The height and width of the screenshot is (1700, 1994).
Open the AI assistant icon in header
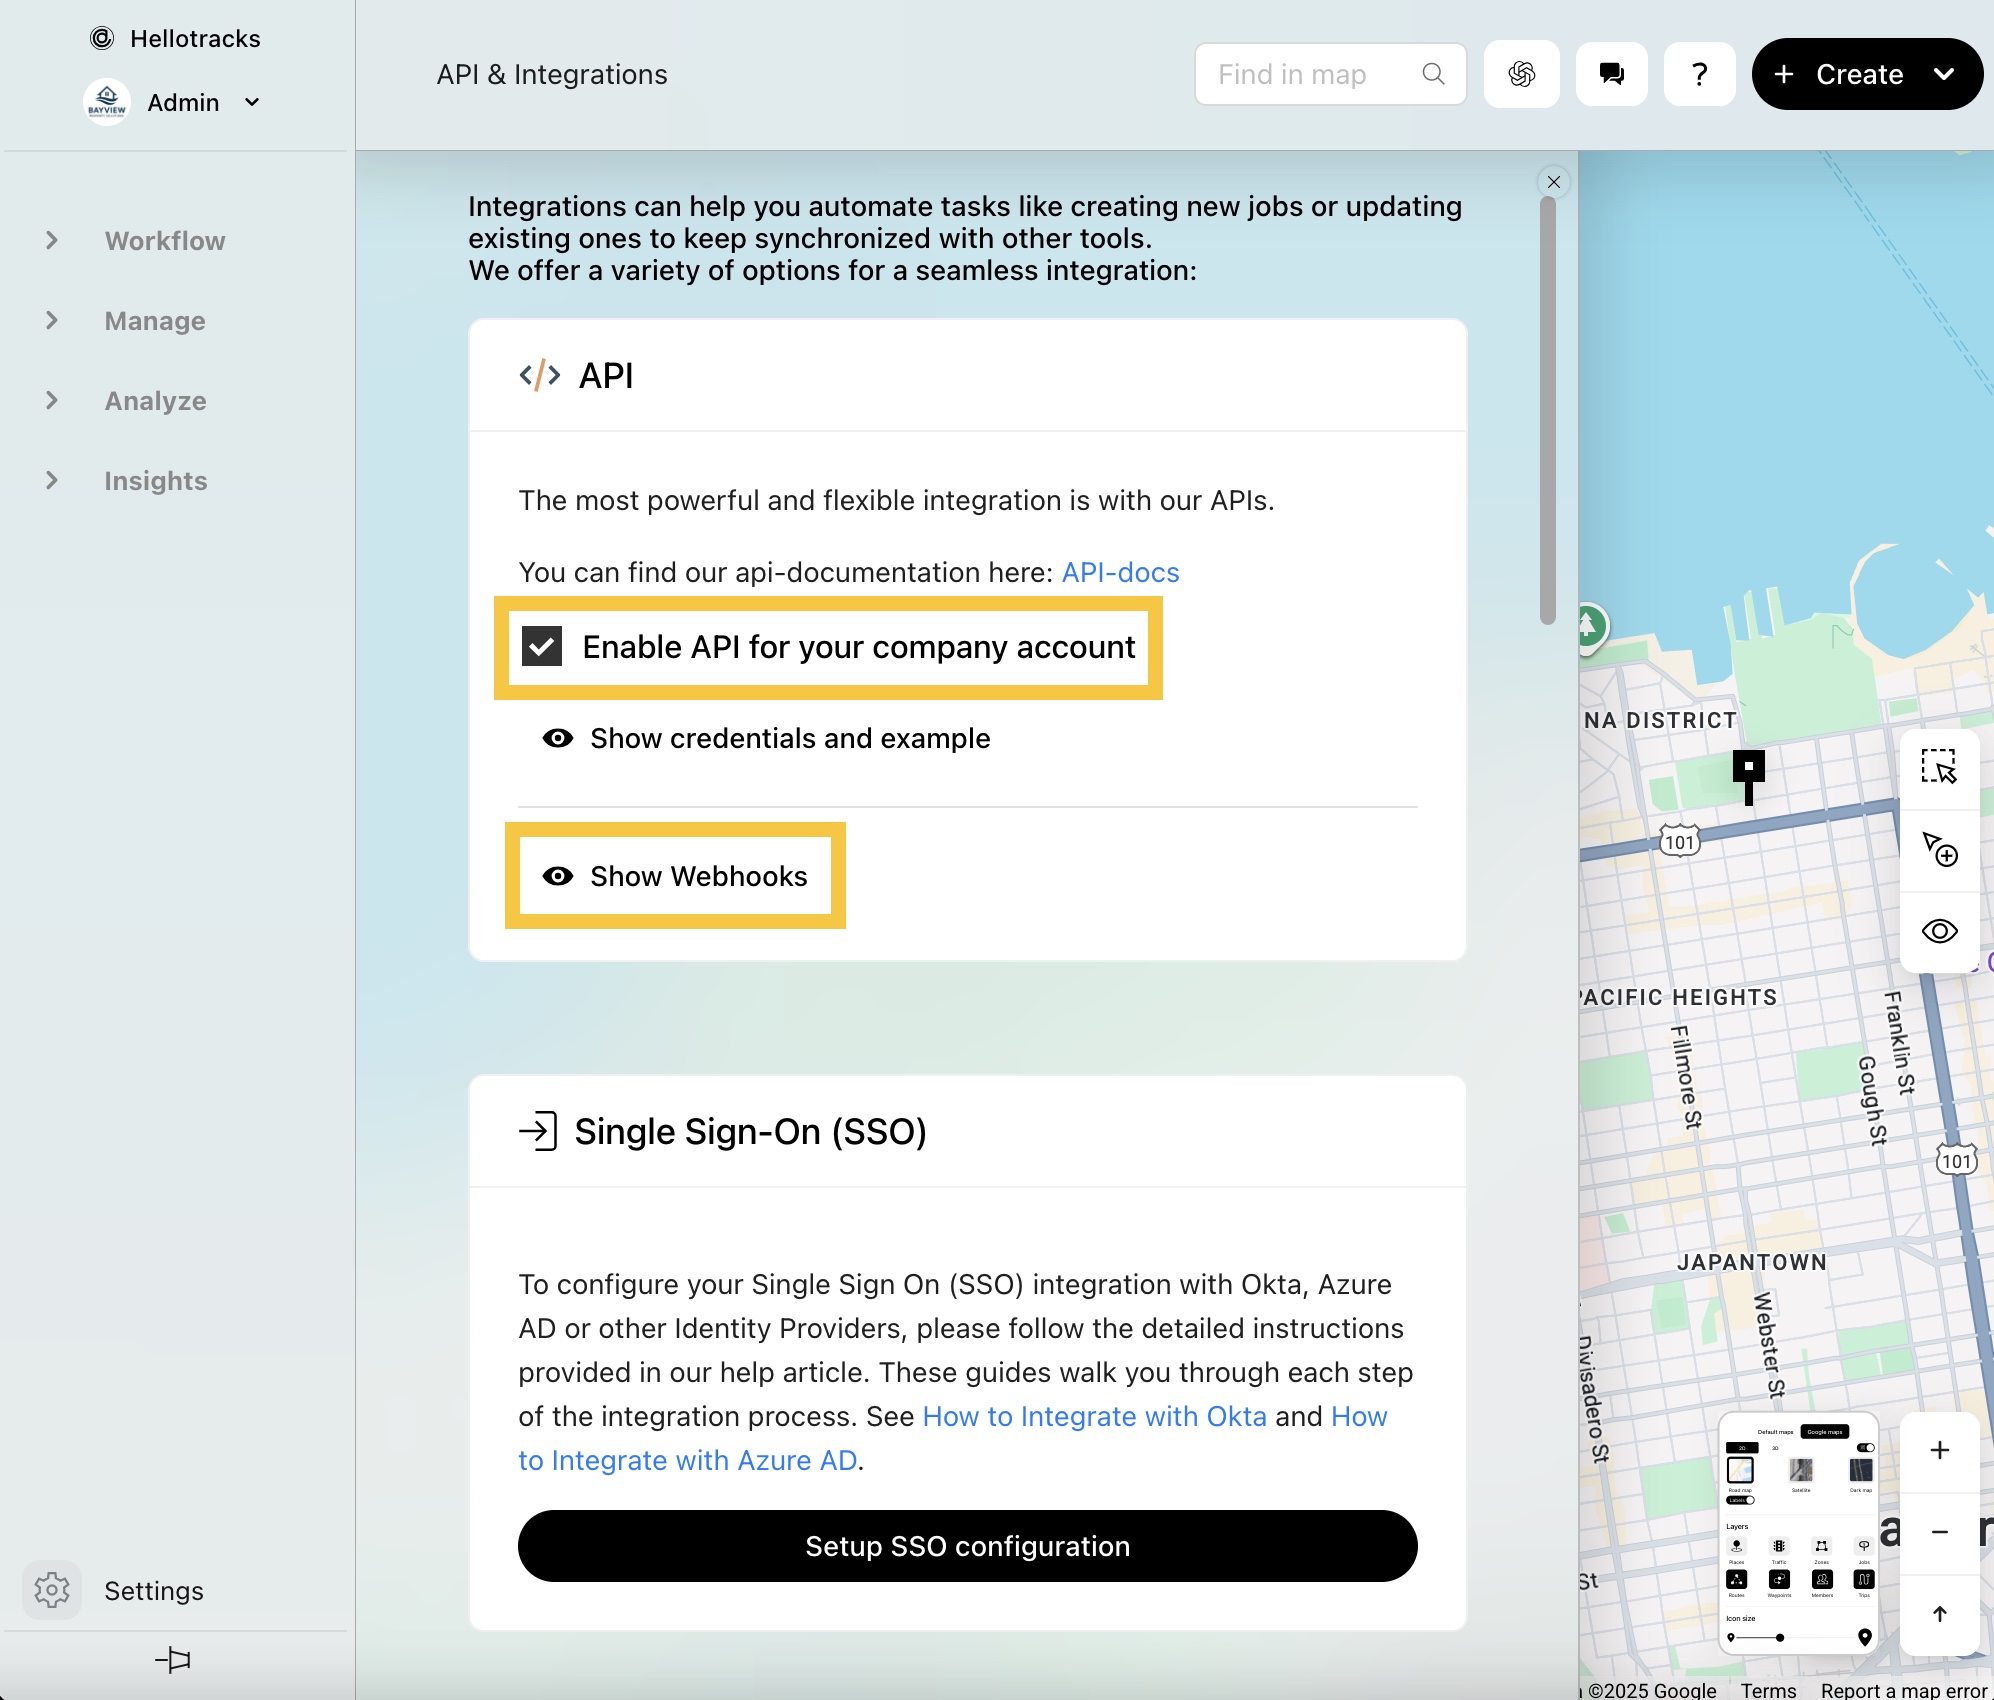tap(1521, 74)
